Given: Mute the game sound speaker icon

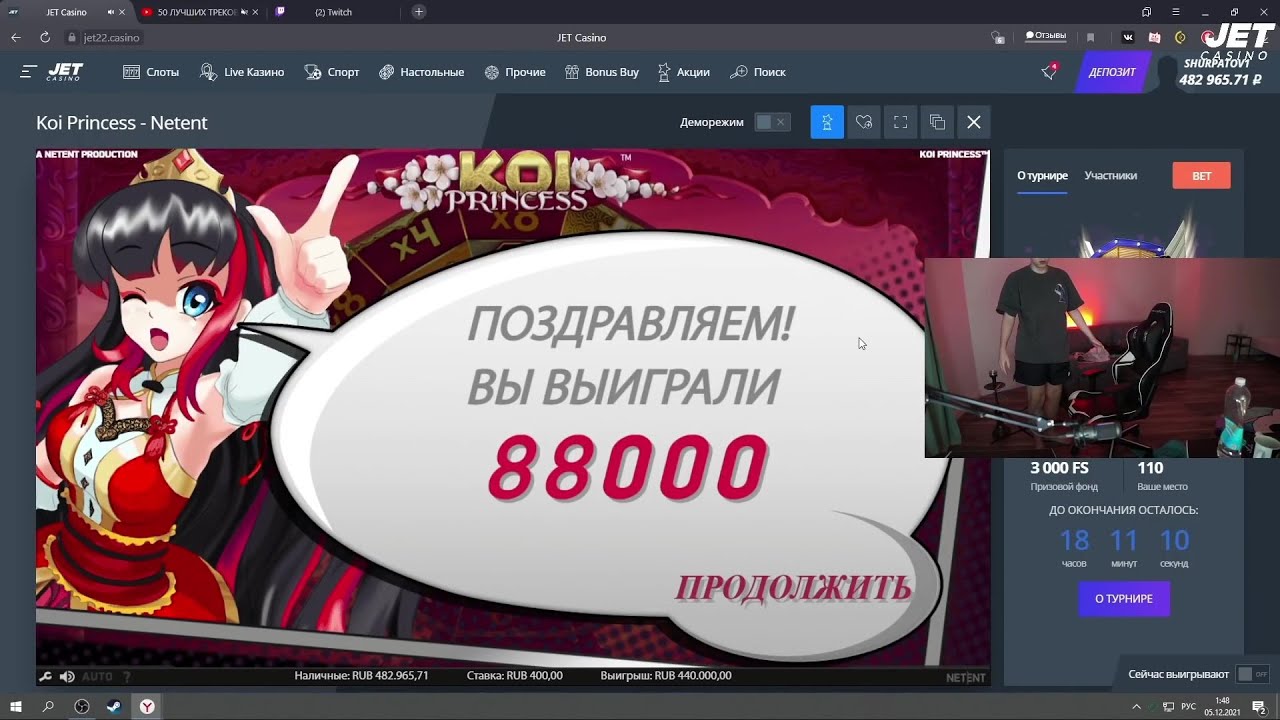Looking at the screenshot, I should (67, 676).
